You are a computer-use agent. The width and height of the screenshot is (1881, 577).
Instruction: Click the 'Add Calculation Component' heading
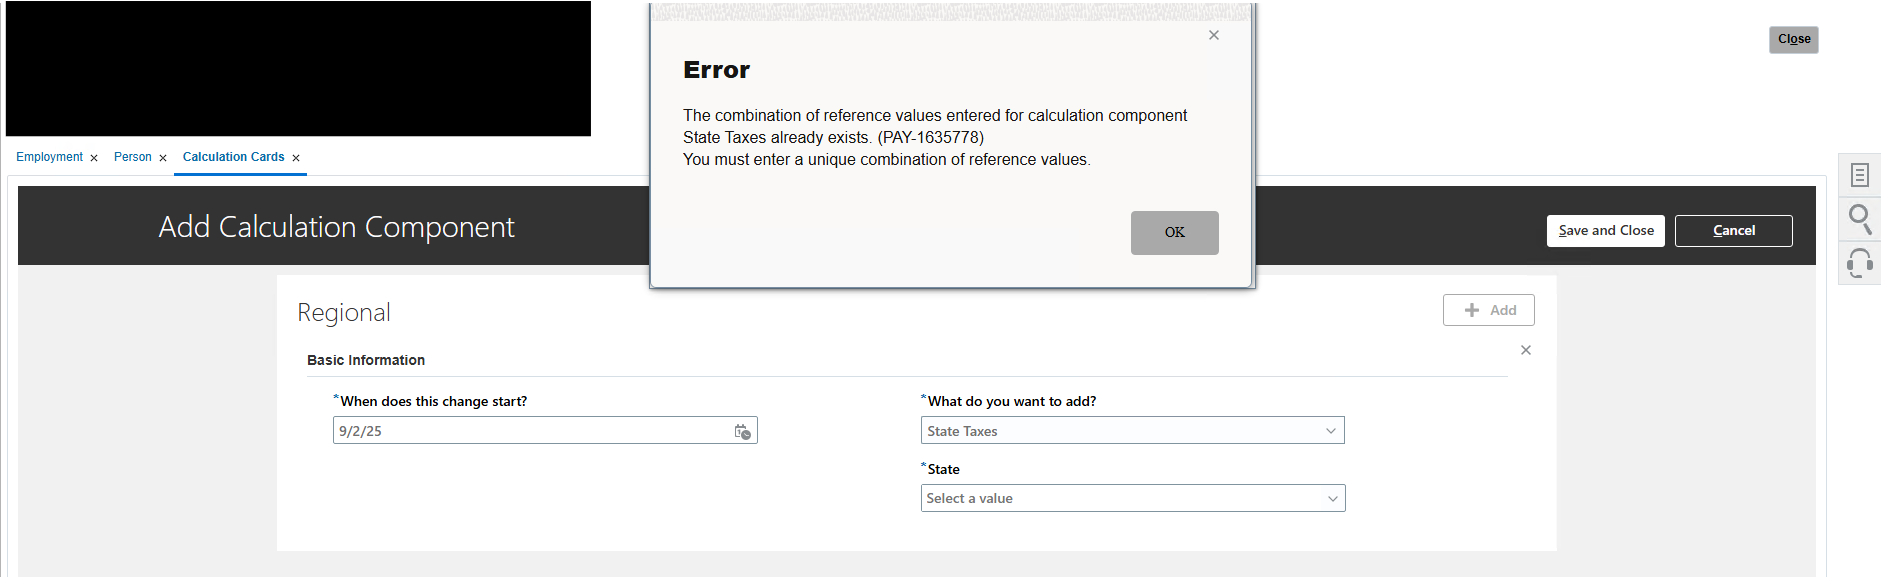(x=336, y=227)
